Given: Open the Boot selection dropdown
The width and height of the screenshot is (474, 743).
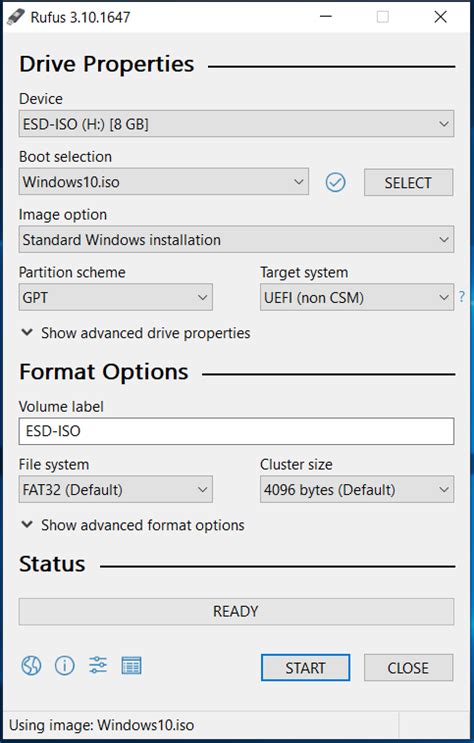Looking at the screenshot, I should pyautogui.click(x=164, y=181).
